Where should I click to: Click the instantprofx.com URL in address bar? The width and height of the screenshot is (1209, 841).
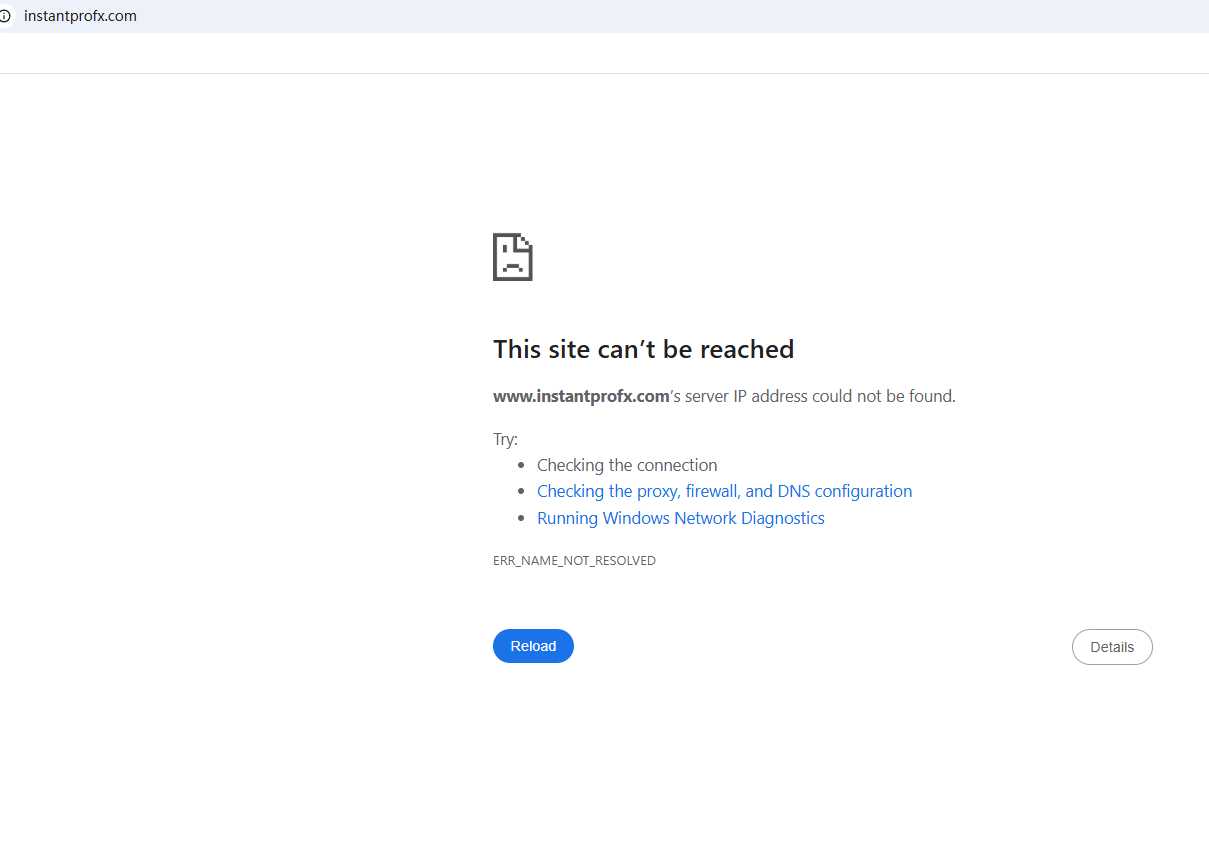click(80, 16)
